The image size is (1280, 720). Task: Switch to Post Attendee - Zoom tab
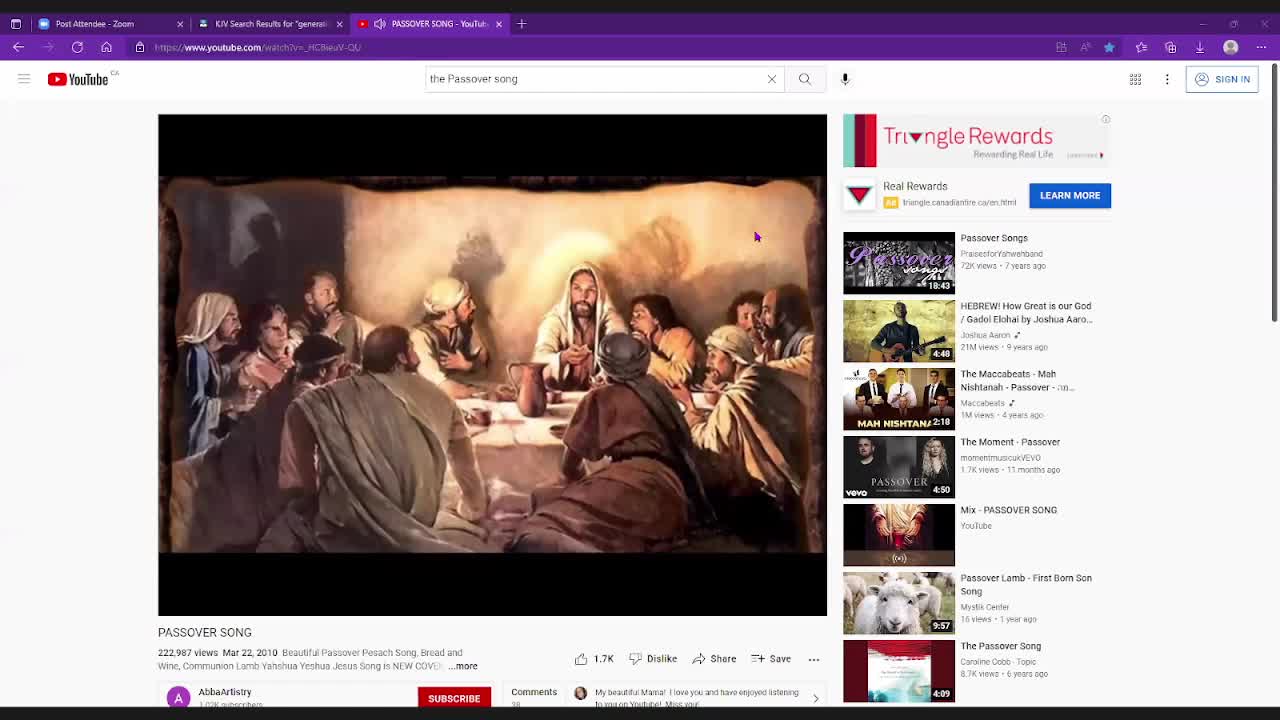pyautogui.click(x=111, y=23)
